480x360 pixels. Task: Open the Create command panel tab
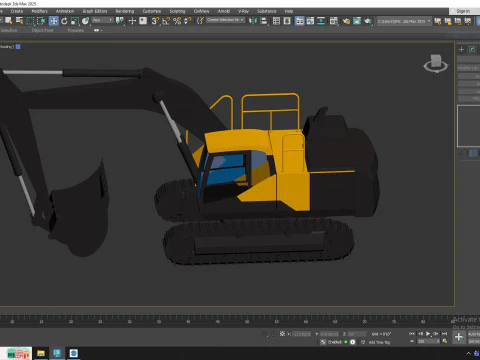pyautogui.click(x=461, y=49)
